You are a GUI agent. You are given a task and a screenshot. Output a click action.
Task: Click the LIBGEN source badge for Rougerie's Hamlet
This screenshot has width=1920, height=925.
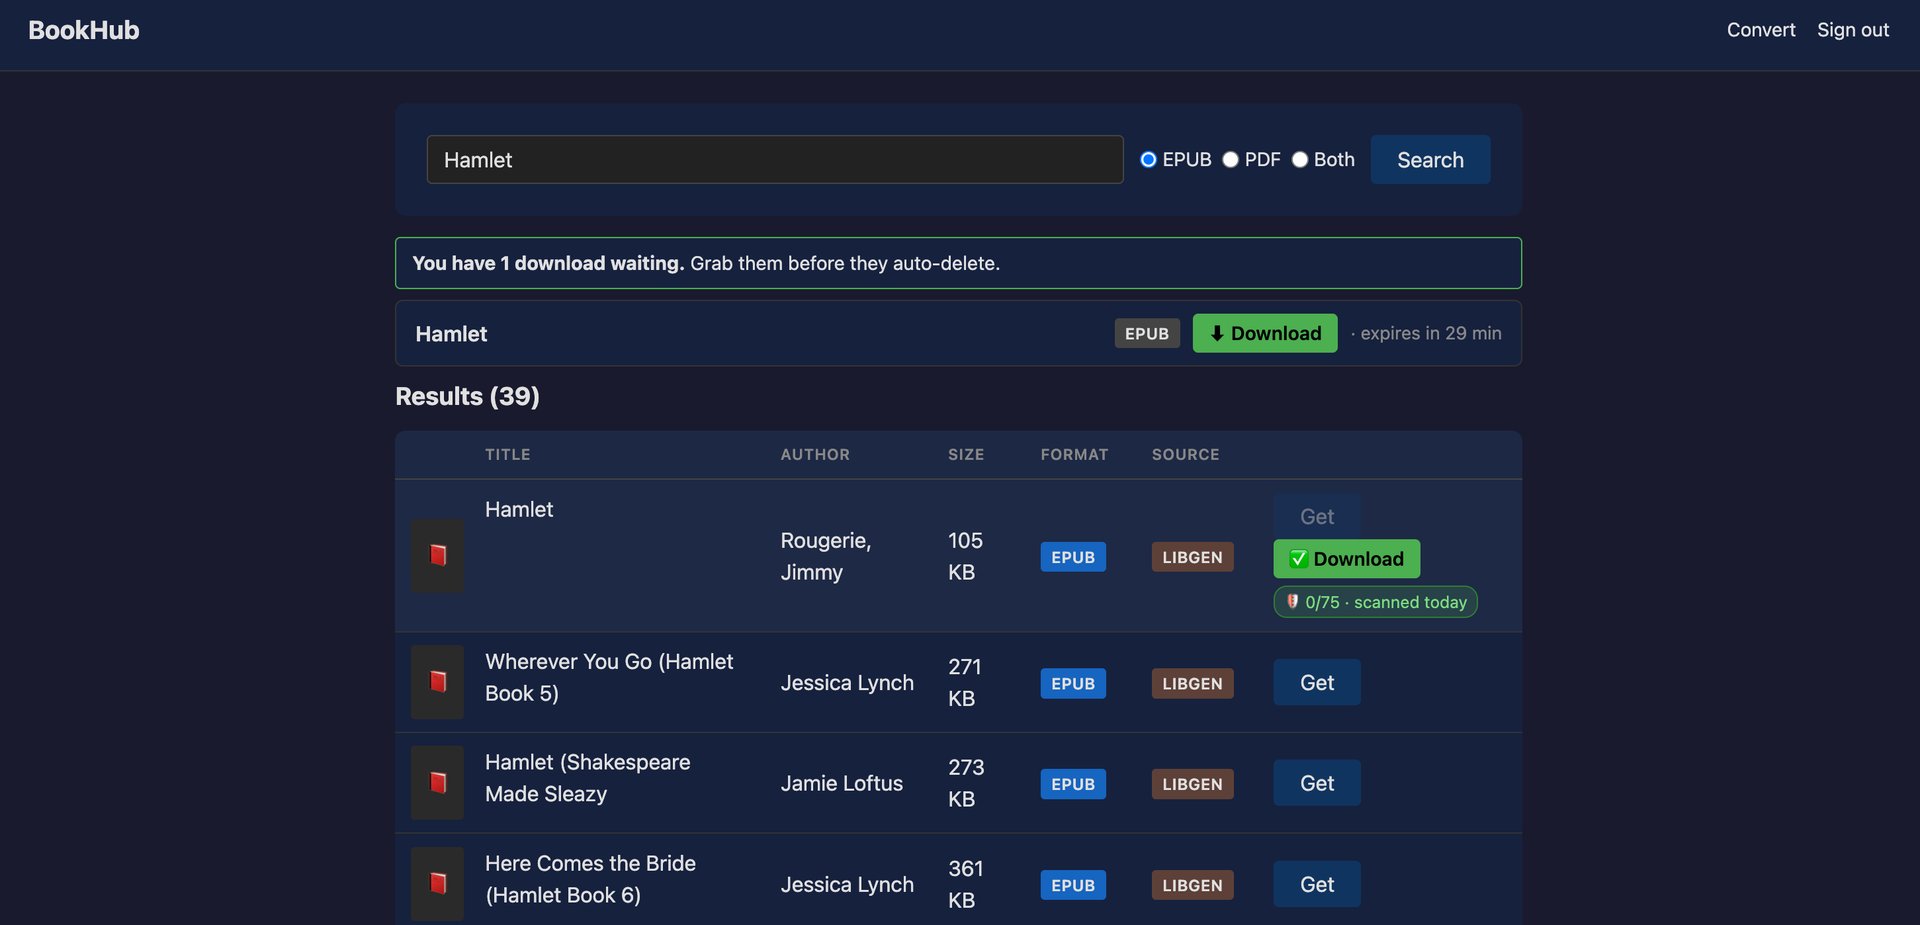[1192, 557]
